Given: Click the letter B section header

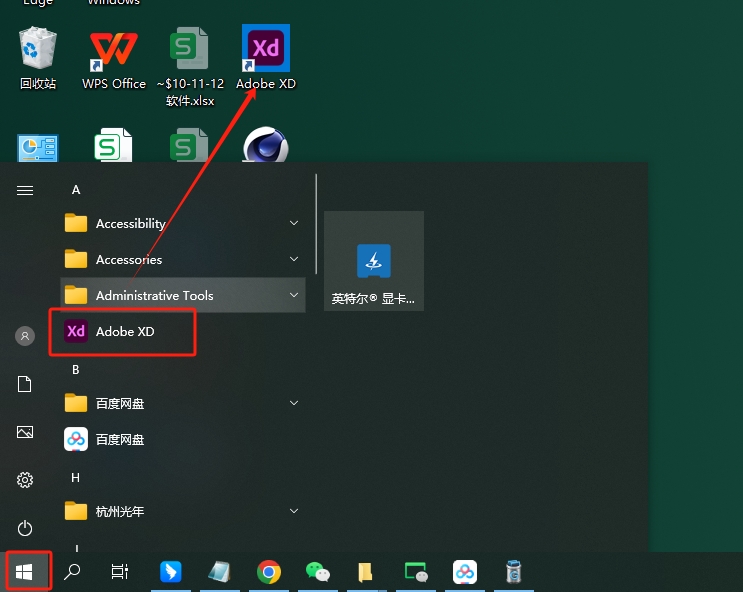Looking at the screenshot, I should 76,370.
